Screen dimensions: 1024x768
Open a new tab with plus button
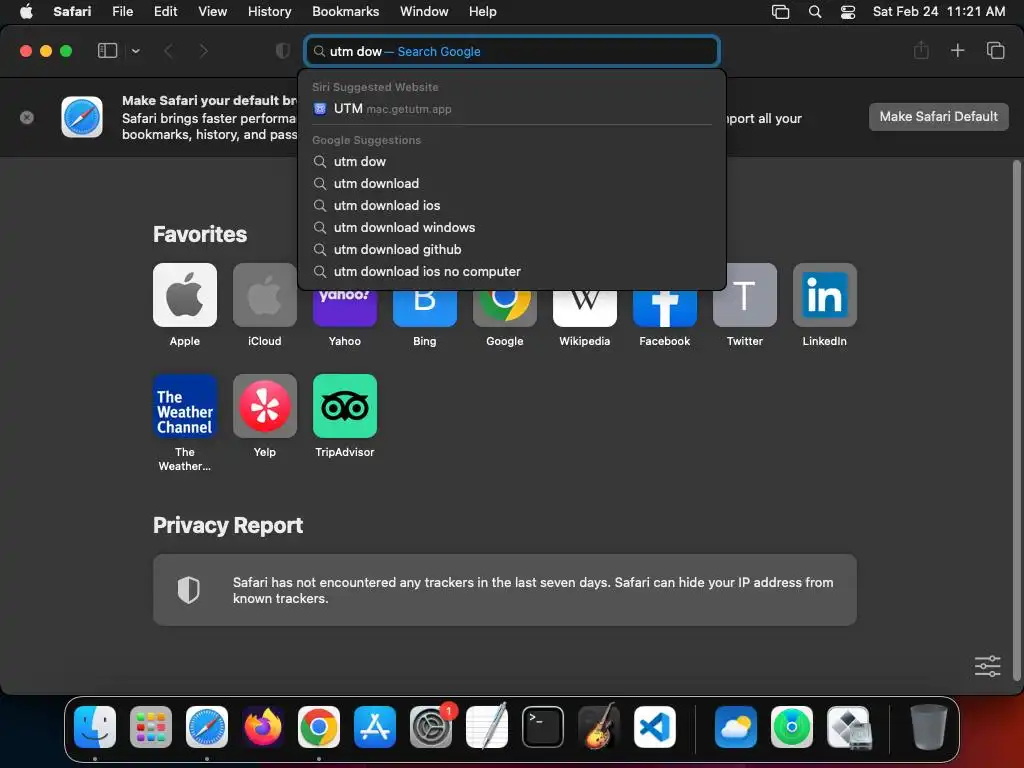[x=957, y=50]
